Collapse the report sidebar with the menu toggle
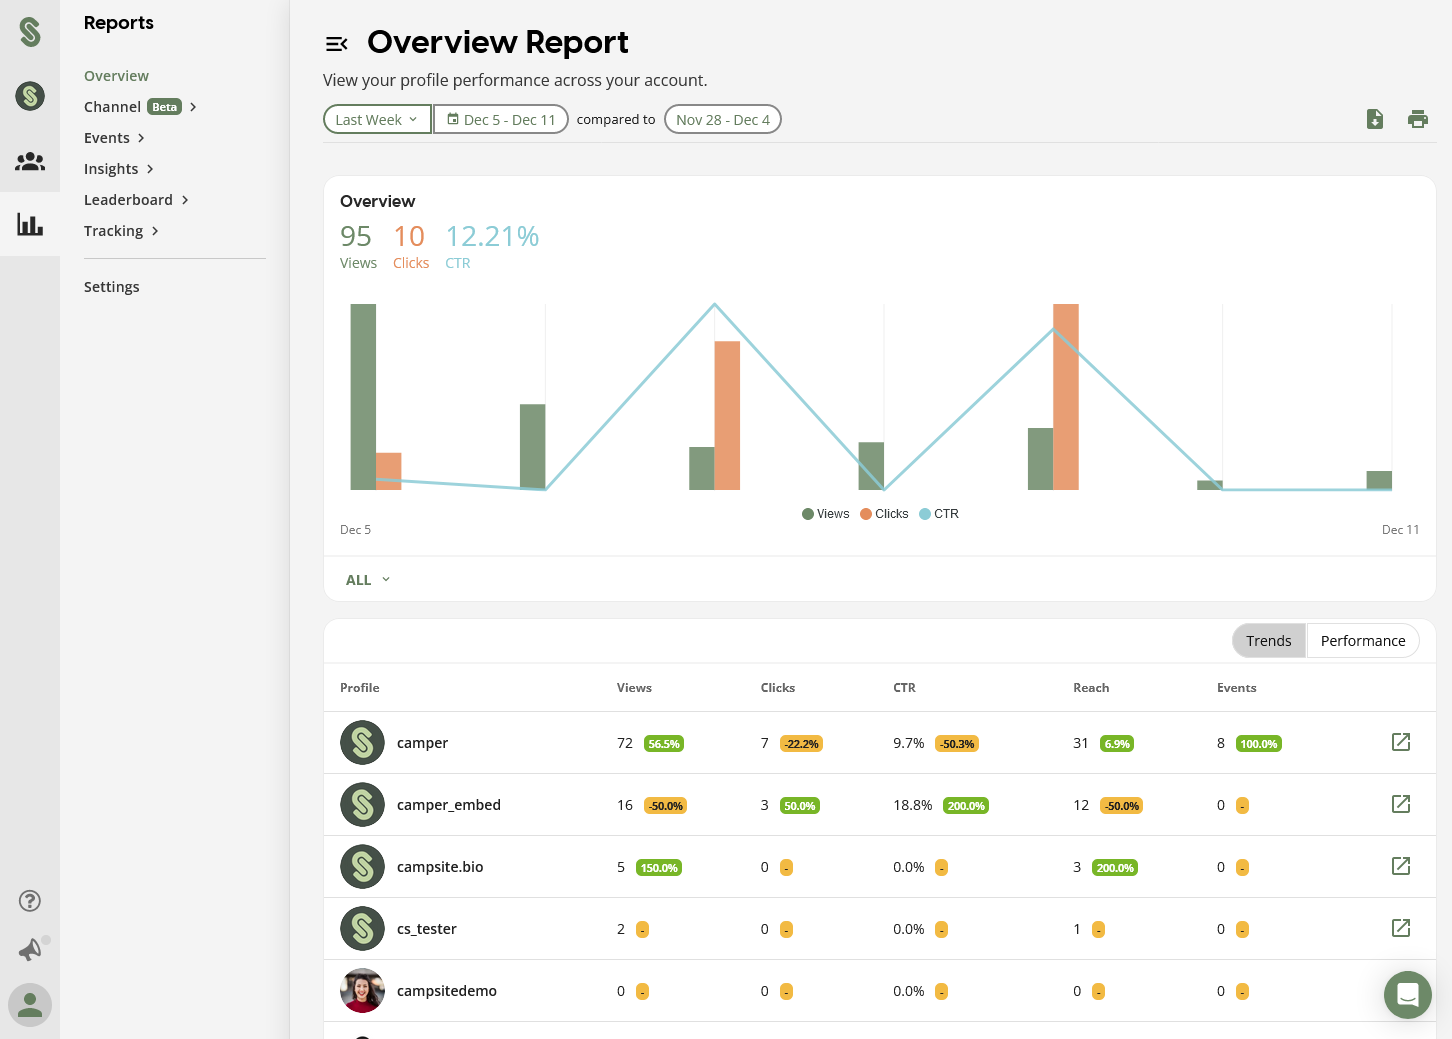This screenshot has height=1039, width=1452. click(336, 44)
